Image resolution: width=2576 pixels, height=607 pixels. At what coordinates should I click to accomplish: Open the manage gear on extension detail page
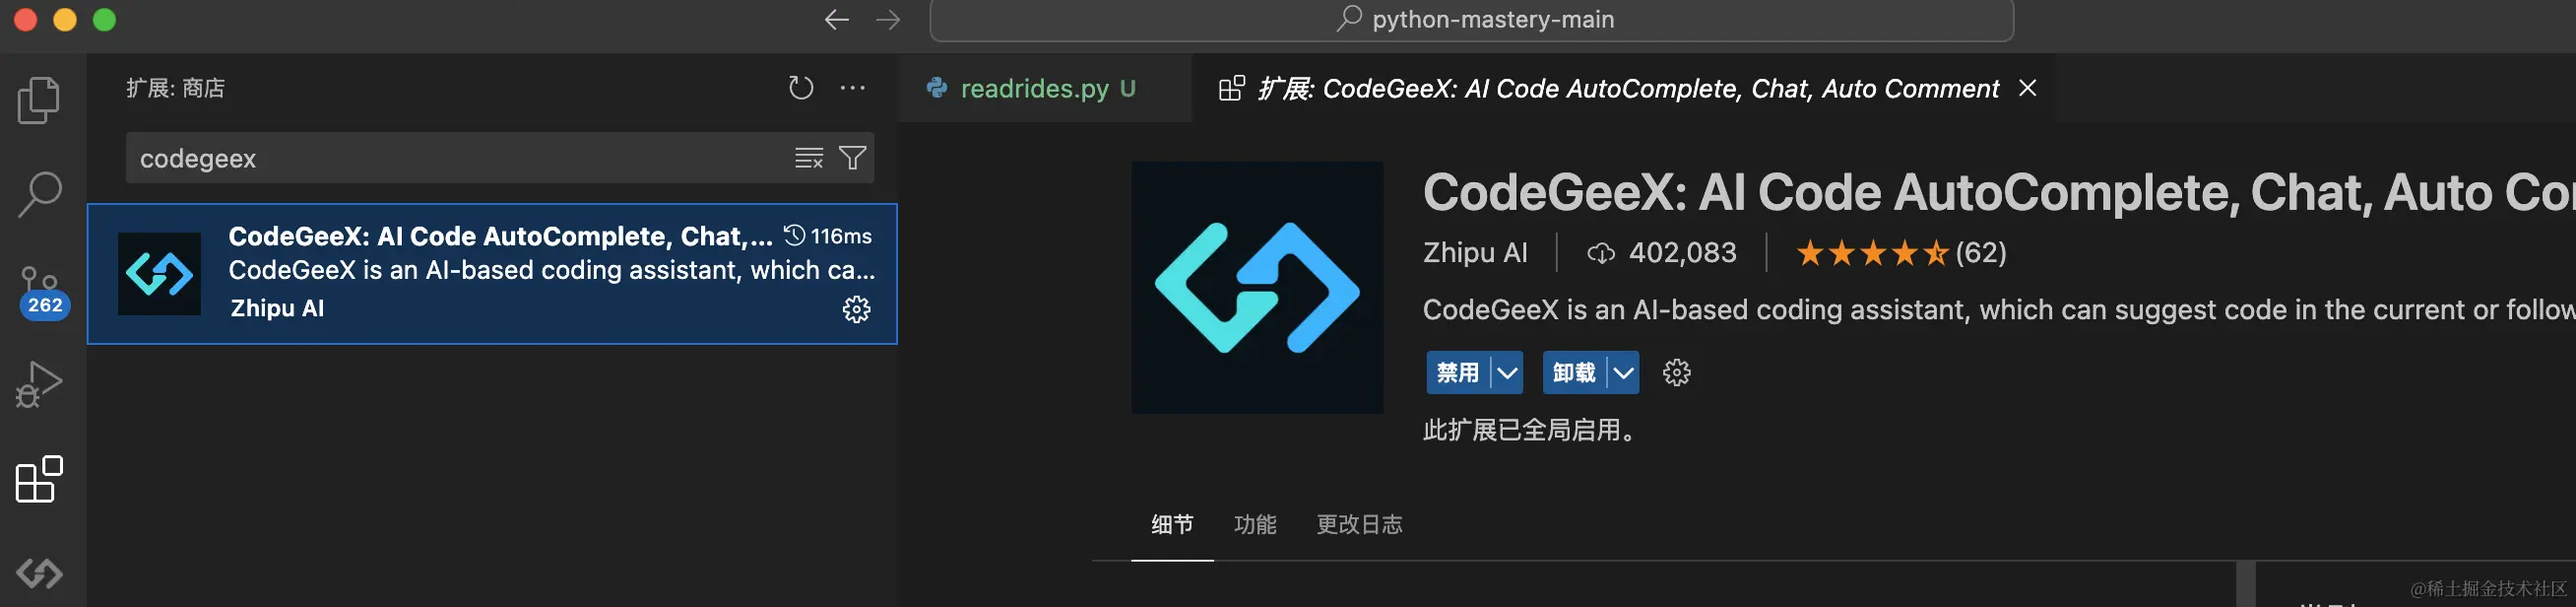pos(1677,373)
